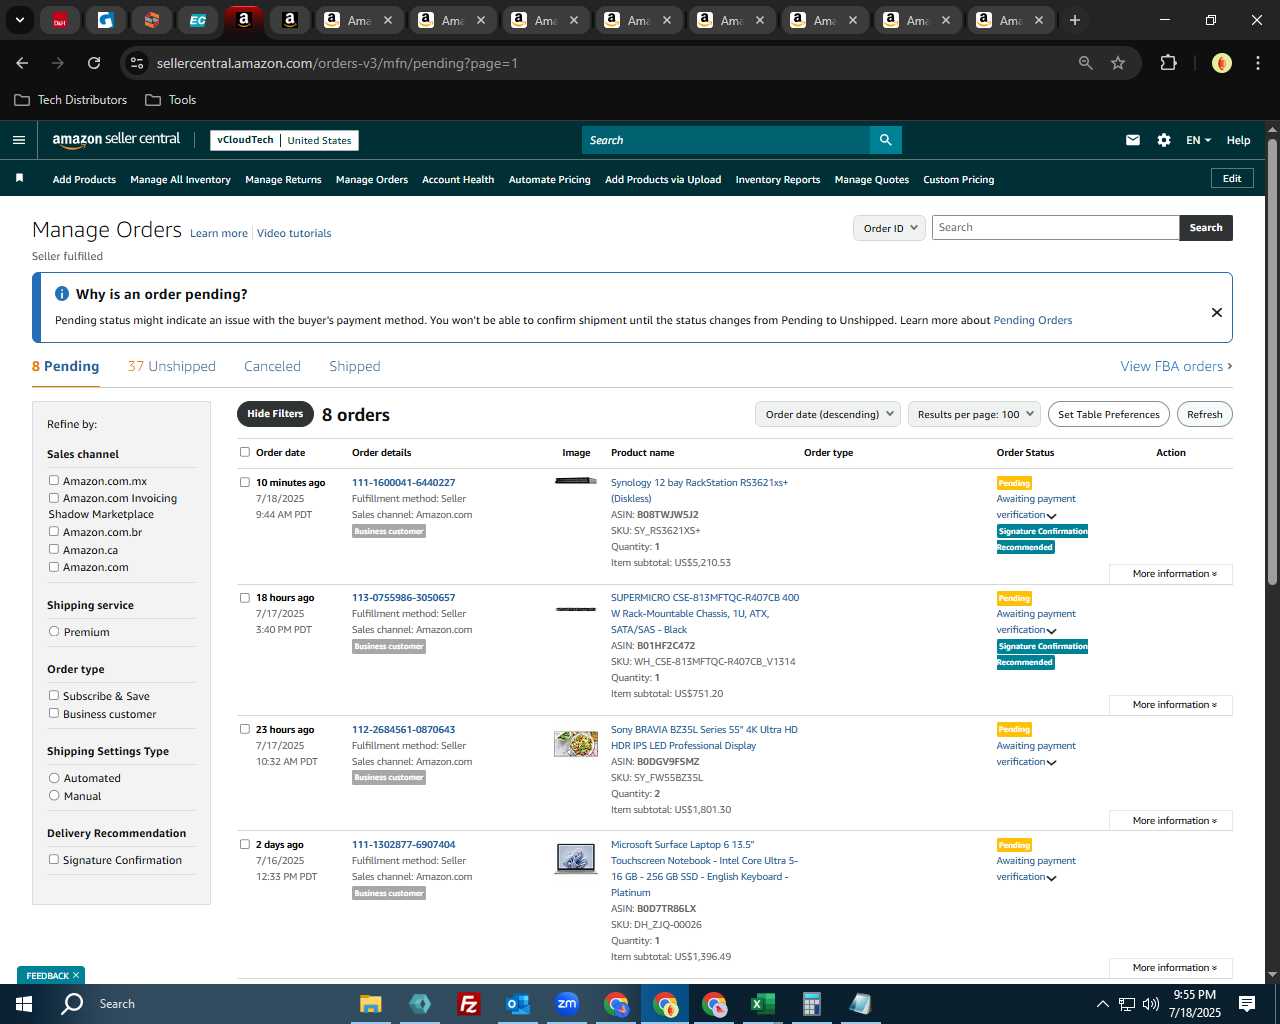Click the order search input field
The height and width of the screenshot is (1024, 1280).
pos(1055,228)
